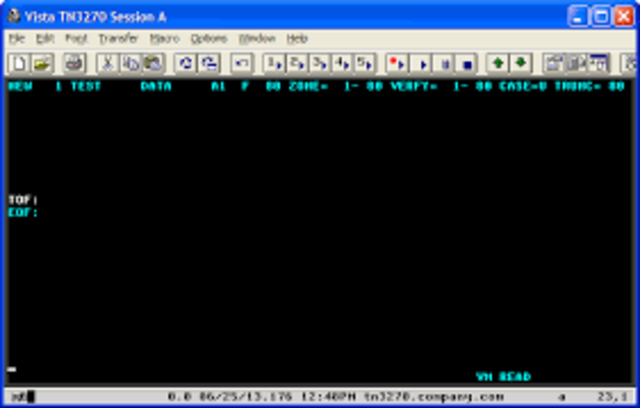The width and height of the screenshot is (640, 408).
Task: Click the DATA filetype in the header line
Action: point(156,86)
